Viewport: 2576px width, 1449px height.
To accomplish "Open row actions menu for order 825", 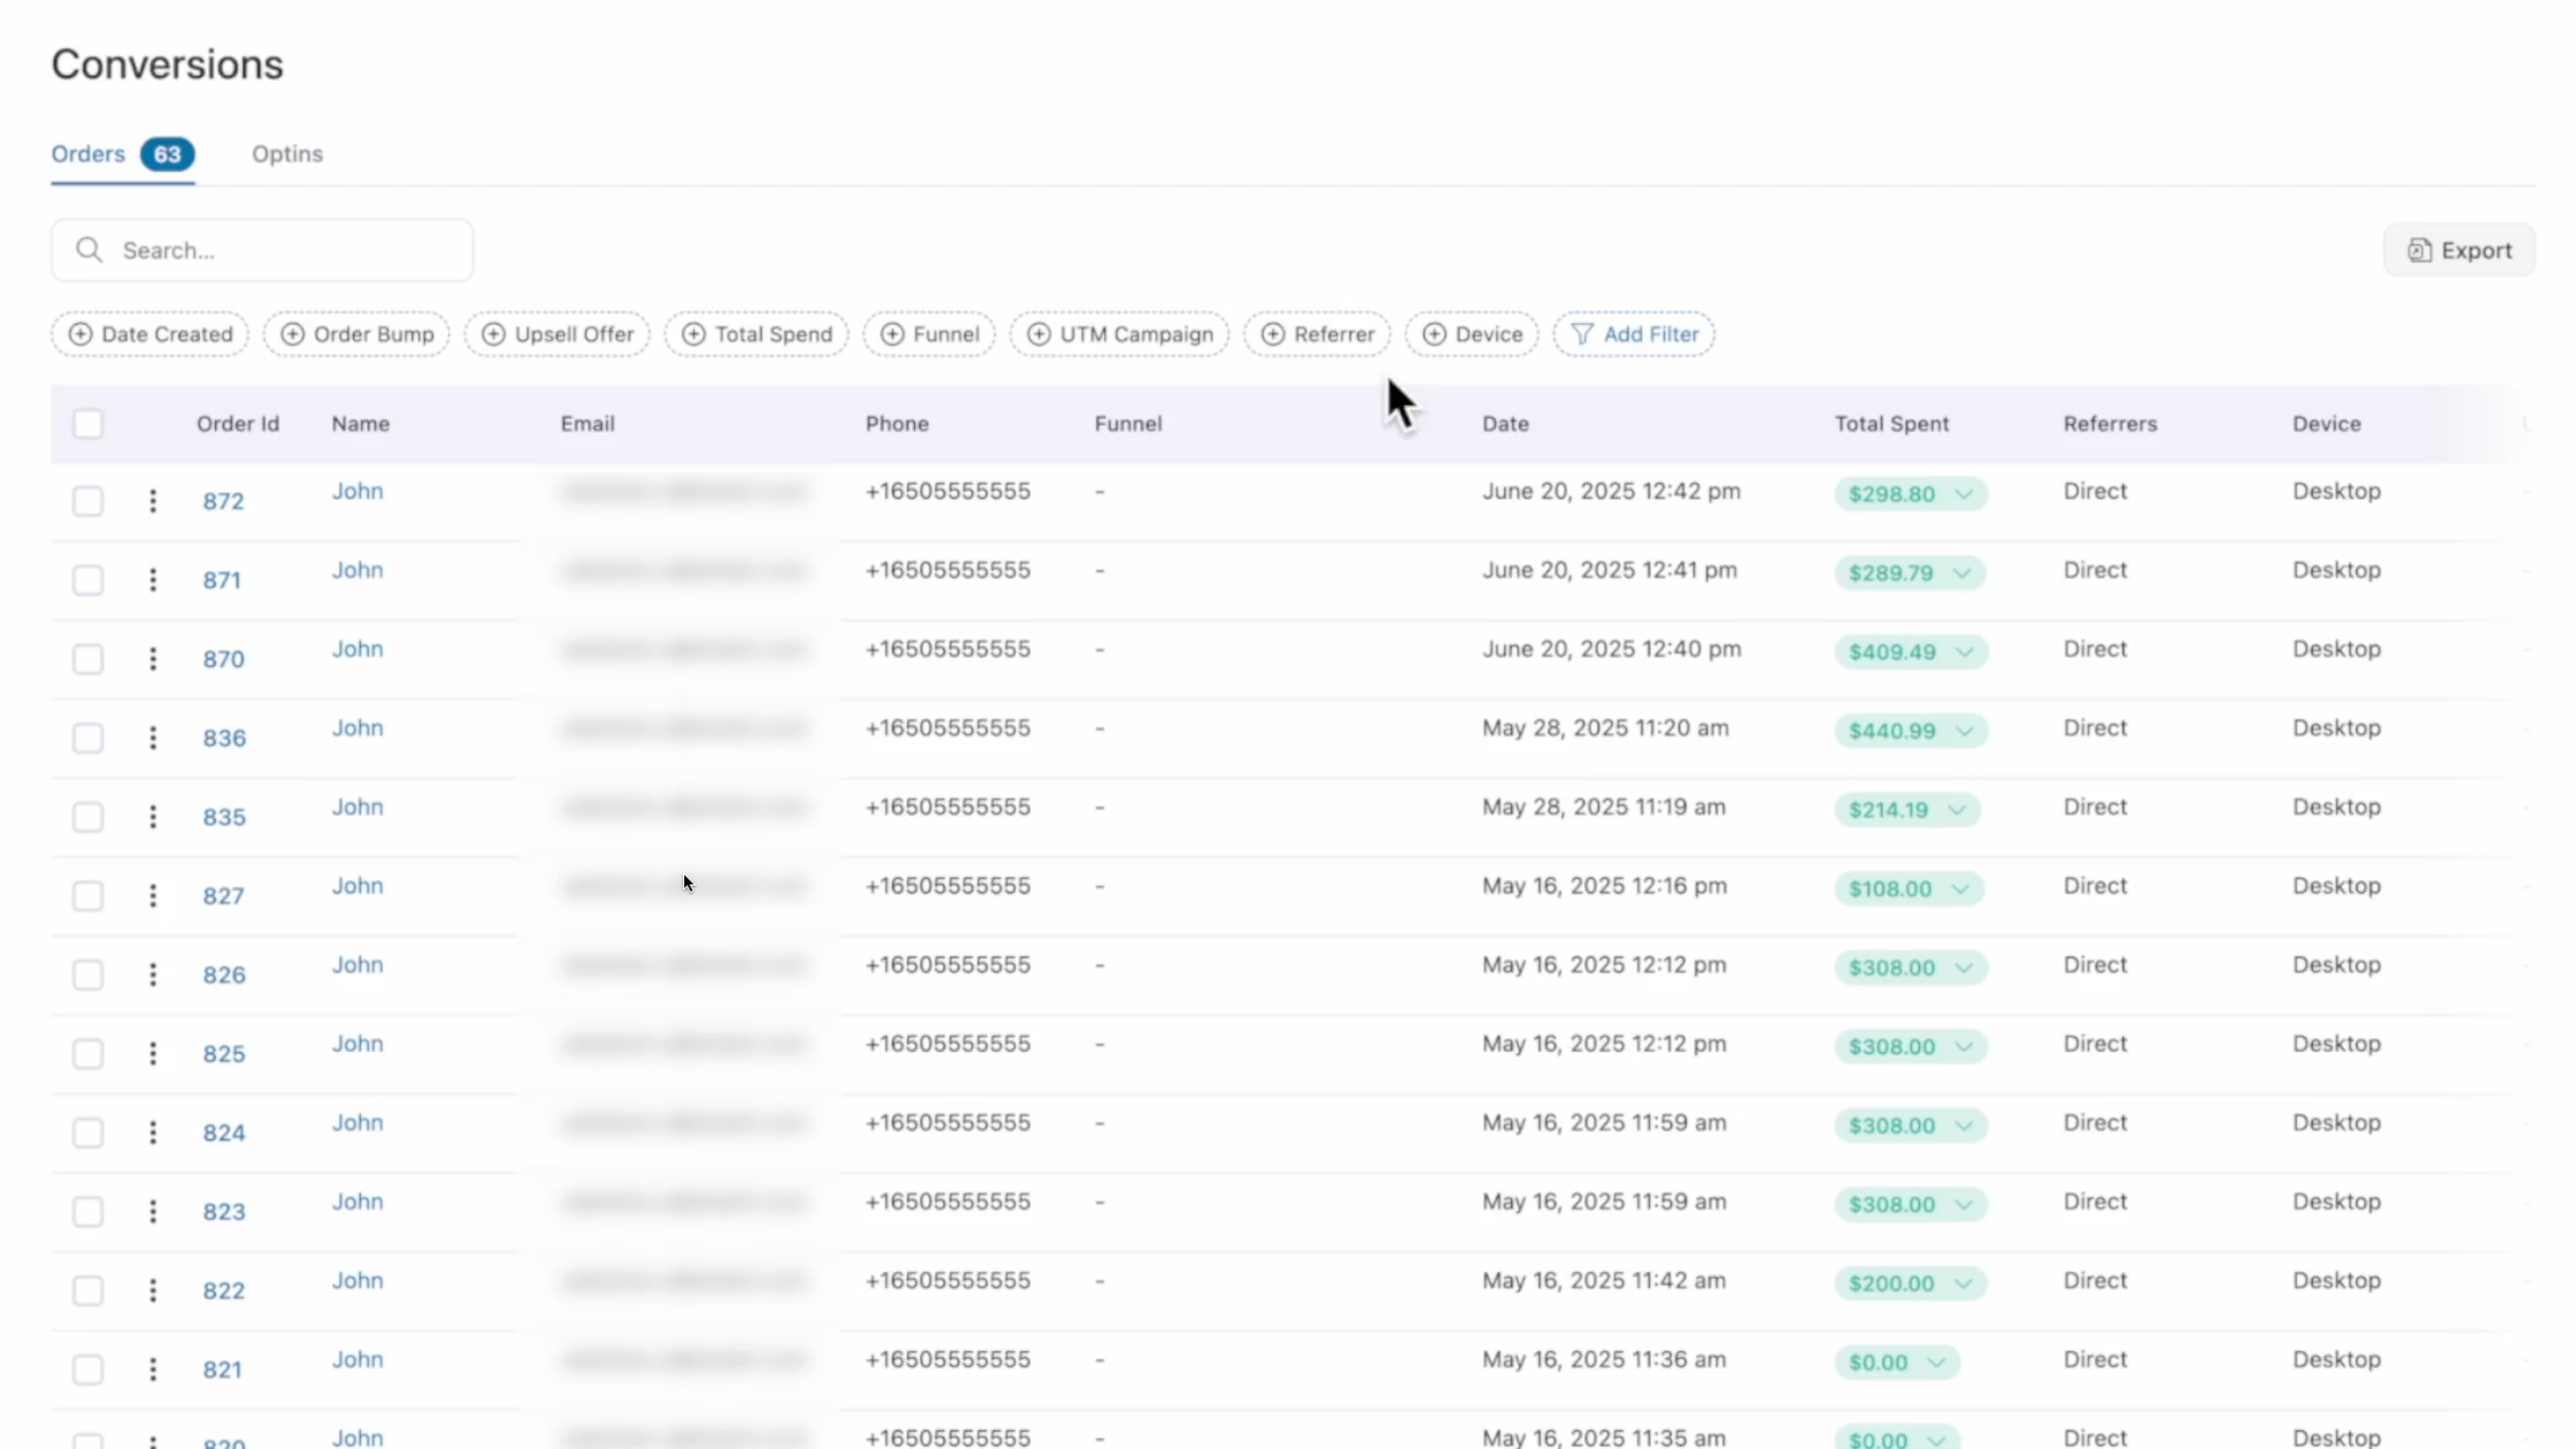I will (153, 1054).
